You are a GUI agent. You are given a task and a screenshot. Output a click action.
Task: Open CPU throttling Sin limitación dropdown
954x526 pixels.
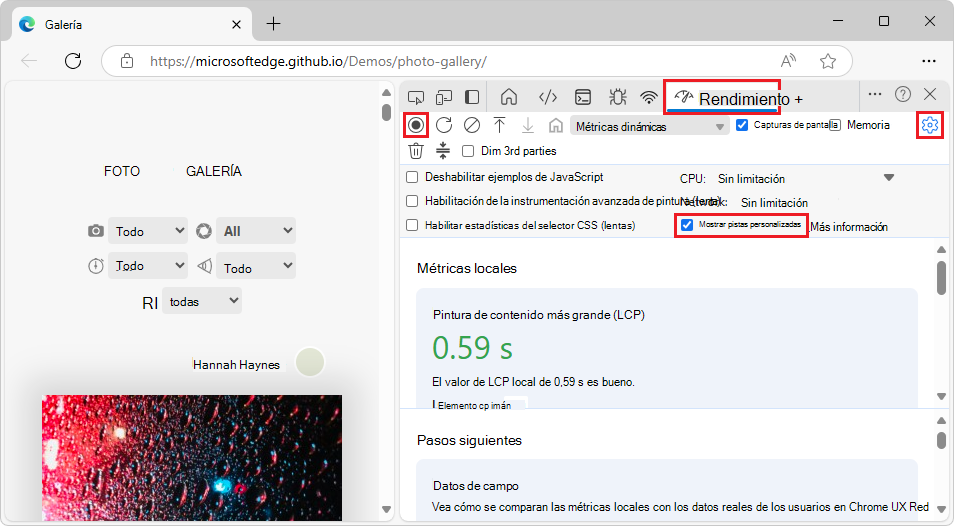coord(806,178)
